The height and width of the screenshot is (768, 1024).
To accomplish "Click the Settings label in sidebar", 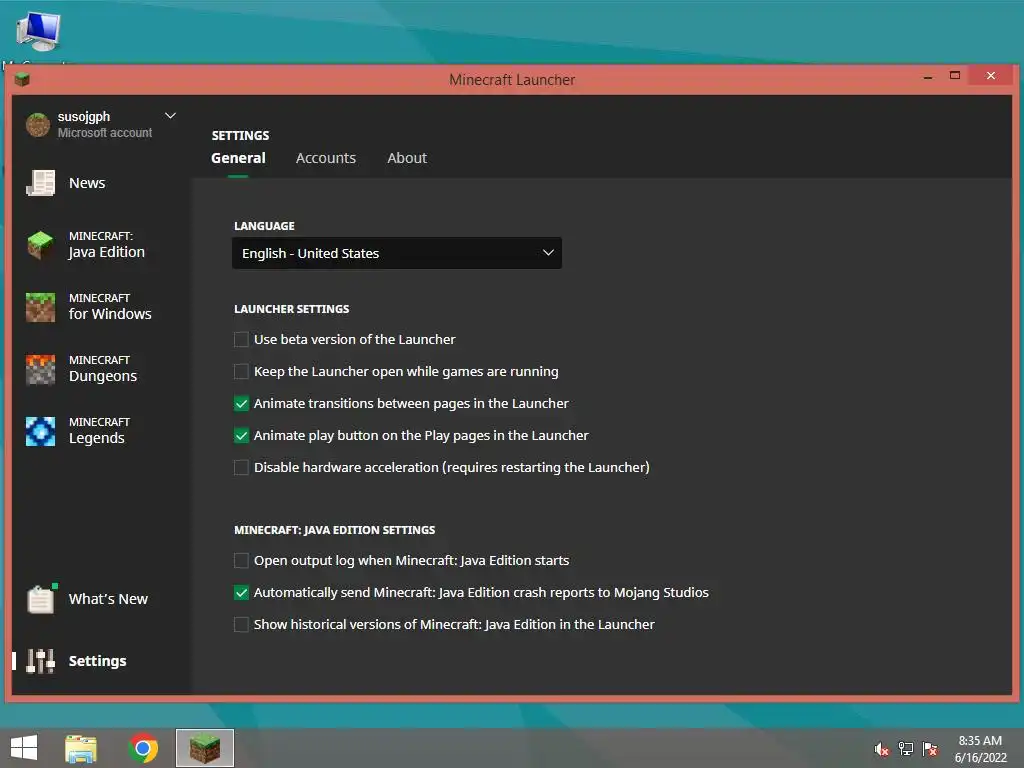I will pos(97,661).
